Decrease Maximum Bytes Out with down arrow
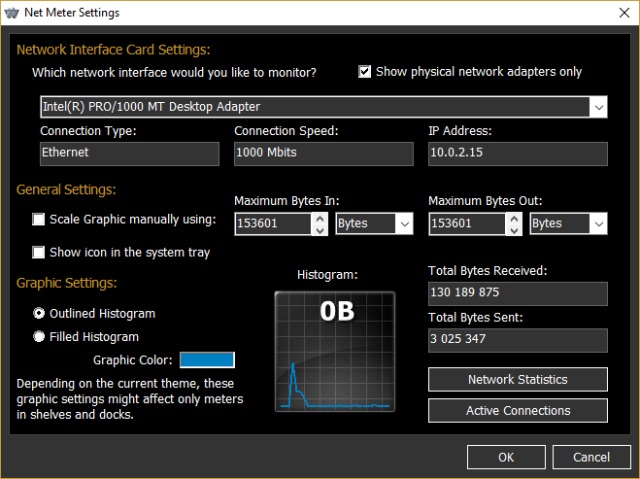 click(x=513, y=230)
